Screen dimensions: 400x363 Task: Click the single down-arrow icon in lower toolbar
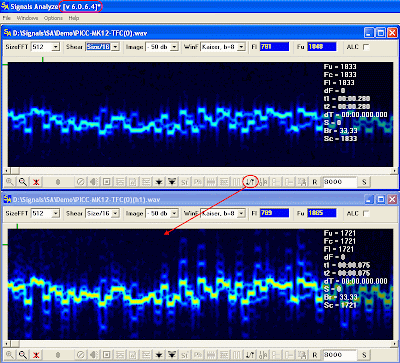[159, 355]
